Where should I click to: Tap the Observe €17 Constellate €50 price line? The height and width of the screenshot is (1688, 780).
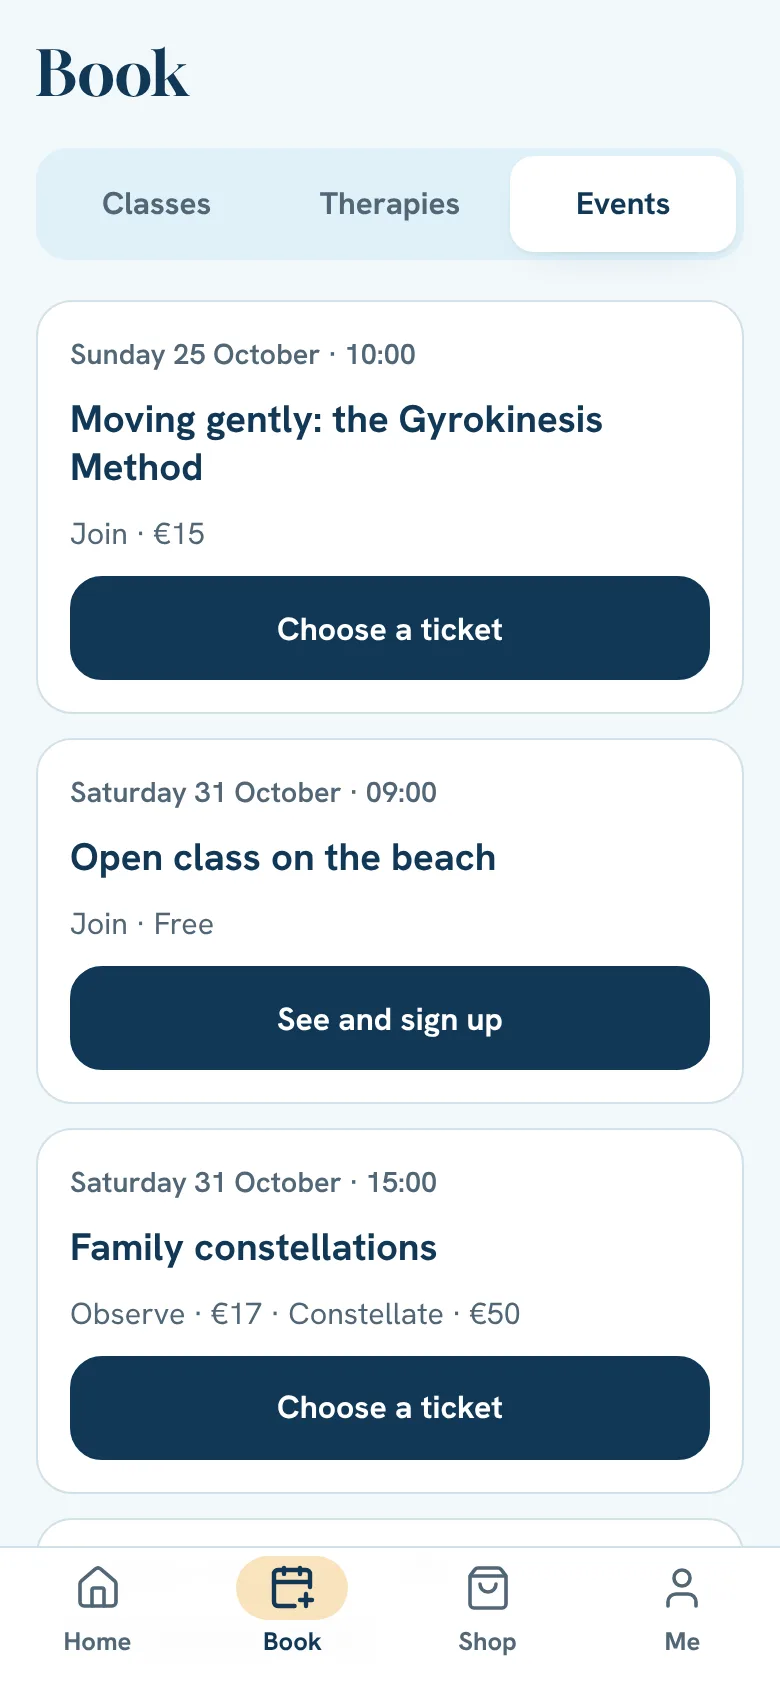295,1313
